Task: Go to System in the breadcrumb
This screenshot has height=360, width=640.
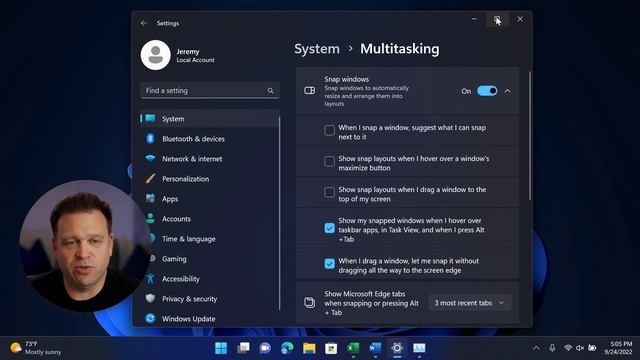Action: (x=317, y=49)
